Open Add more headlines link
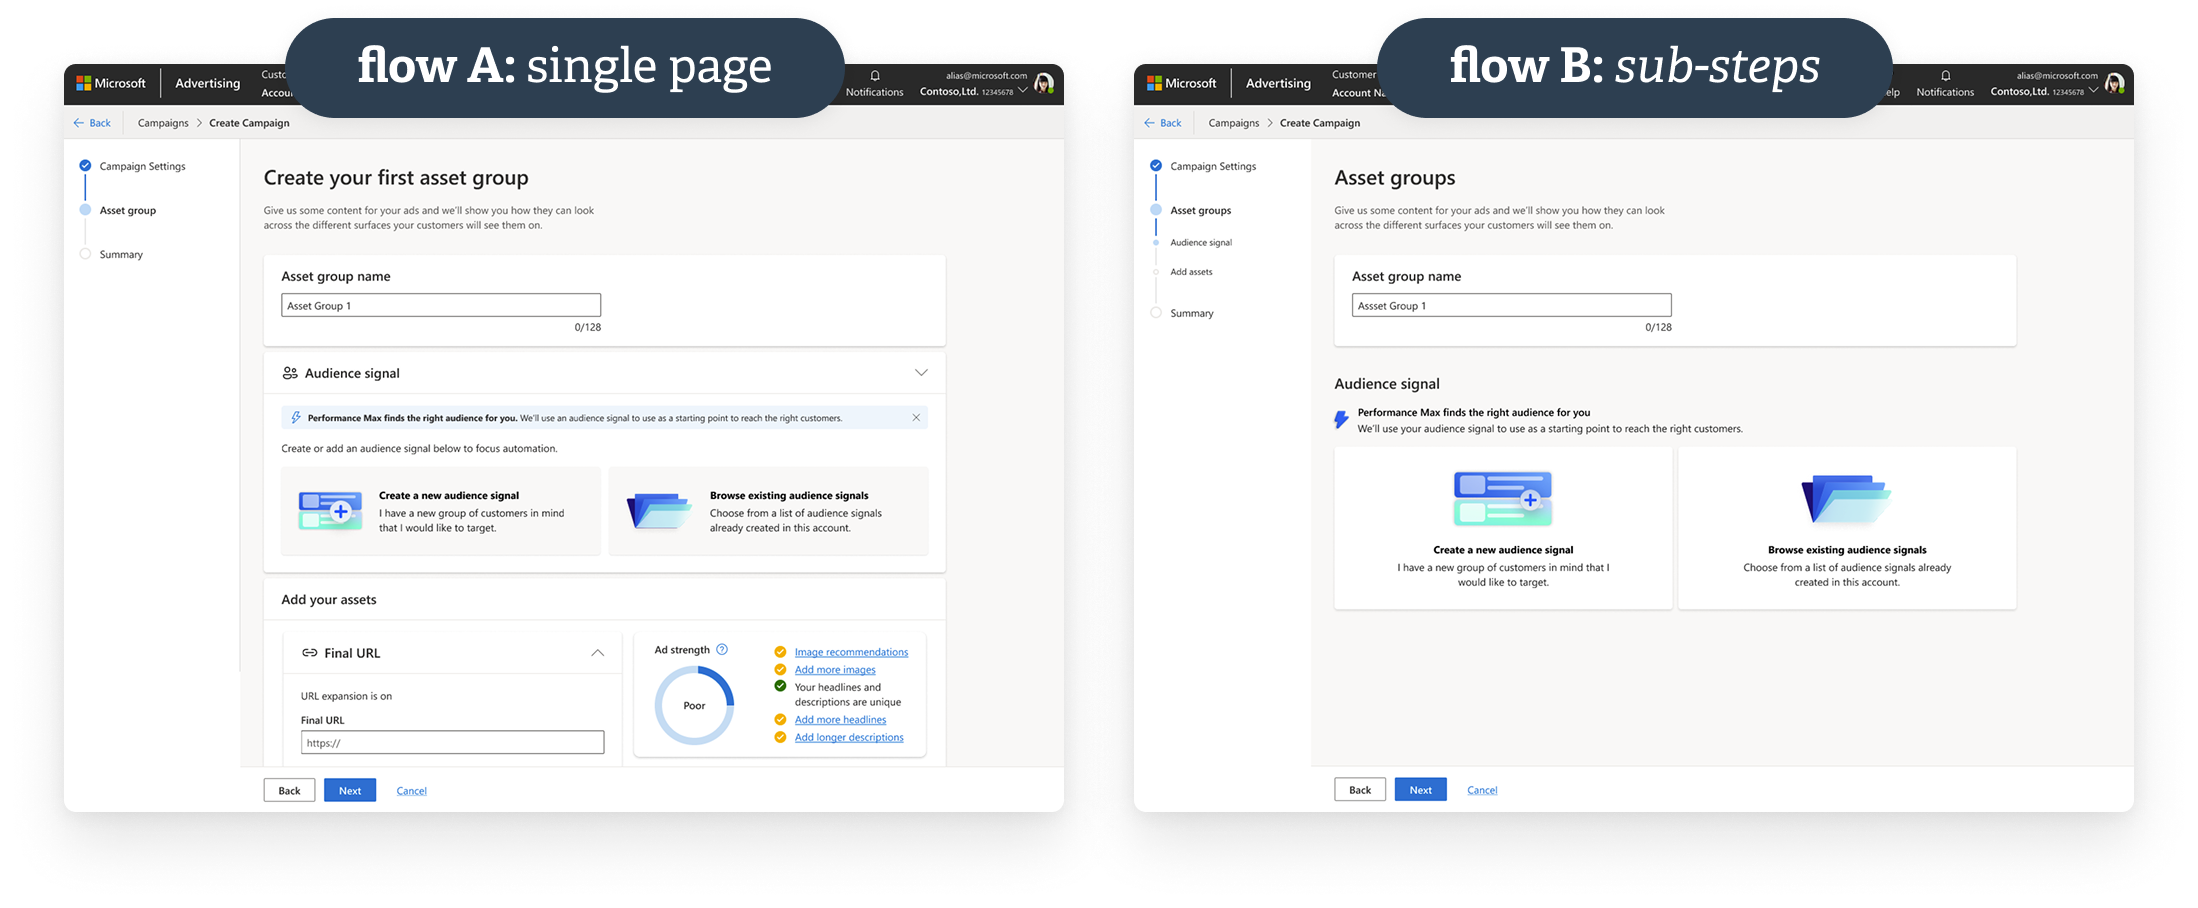Image resolution: width=2198 pixels, height=908 pixels. tap(840, 720)
